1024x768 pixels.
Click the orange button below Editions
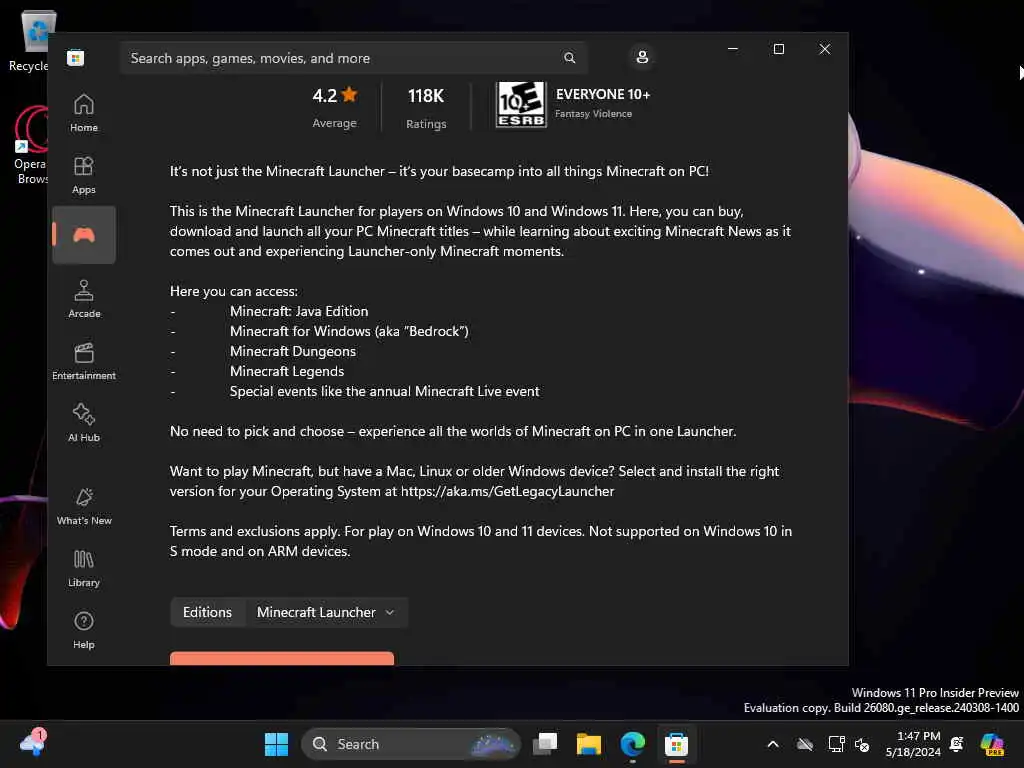tap(281, 658)
